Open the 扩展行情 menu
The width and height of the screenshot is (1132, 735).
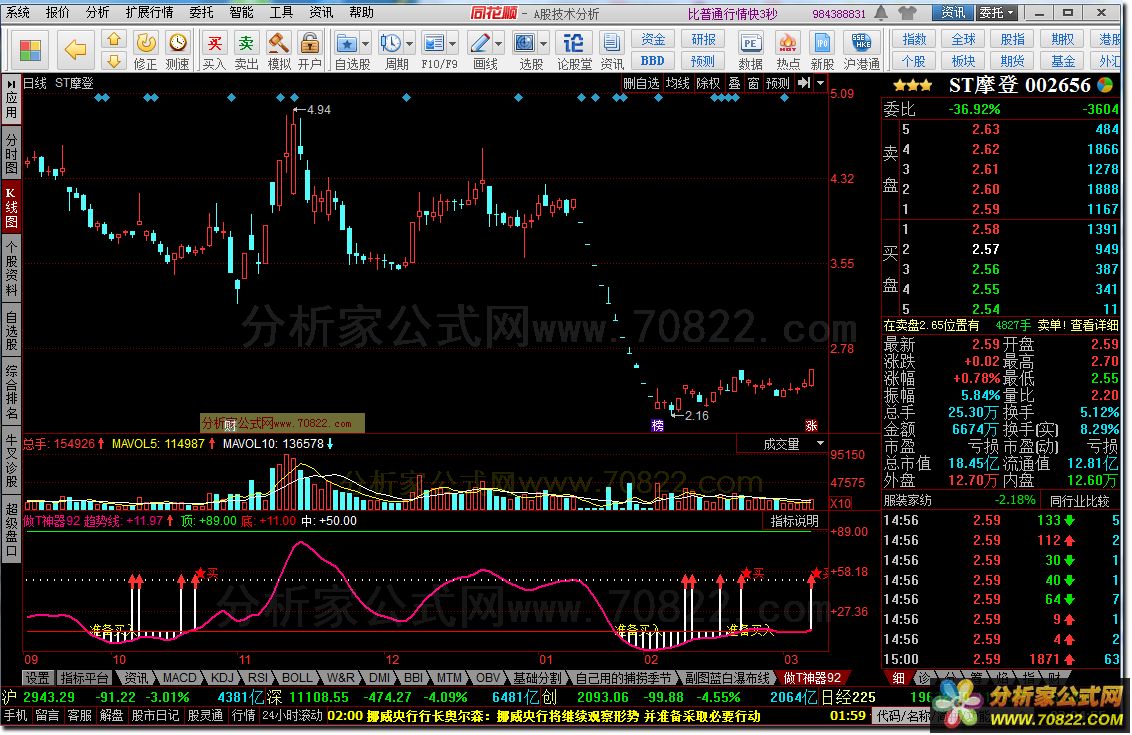pos(149,12)
